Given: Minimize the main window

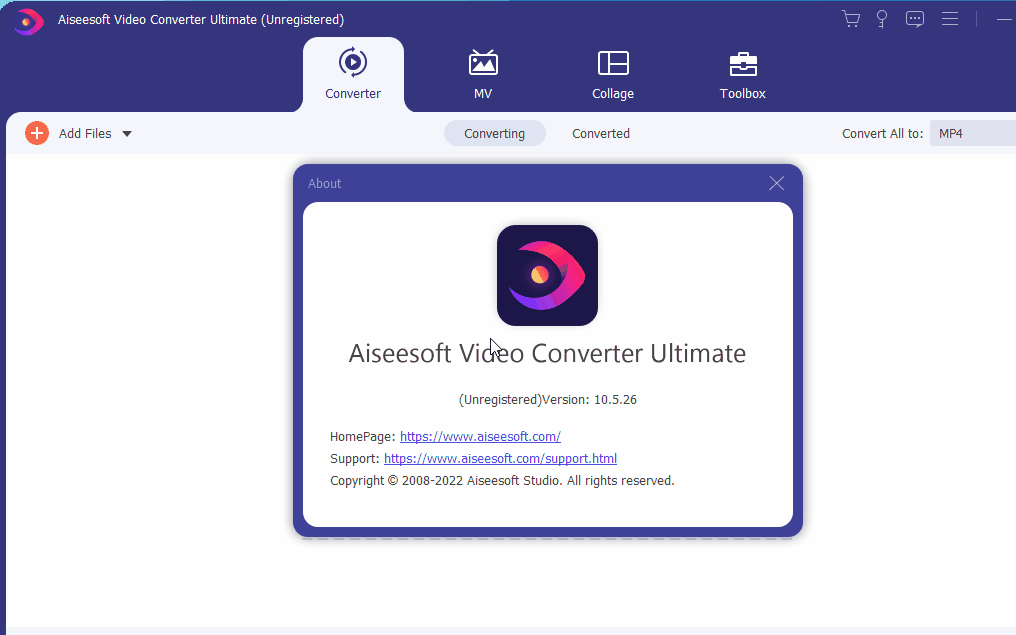Looking at the screenshot, I should pyautogui.click(x=1004, y=19).
